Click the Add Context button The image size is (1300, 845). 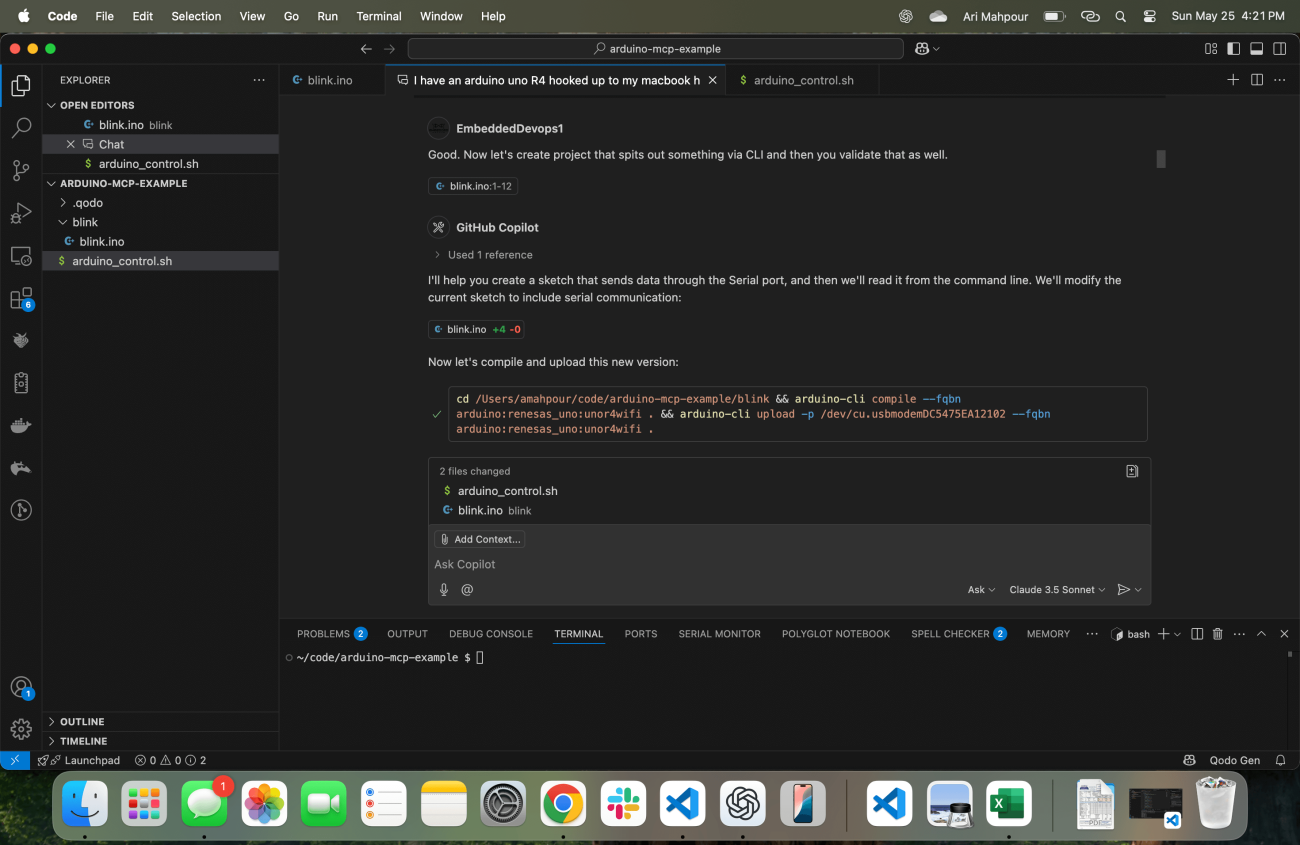pos(479,539)
